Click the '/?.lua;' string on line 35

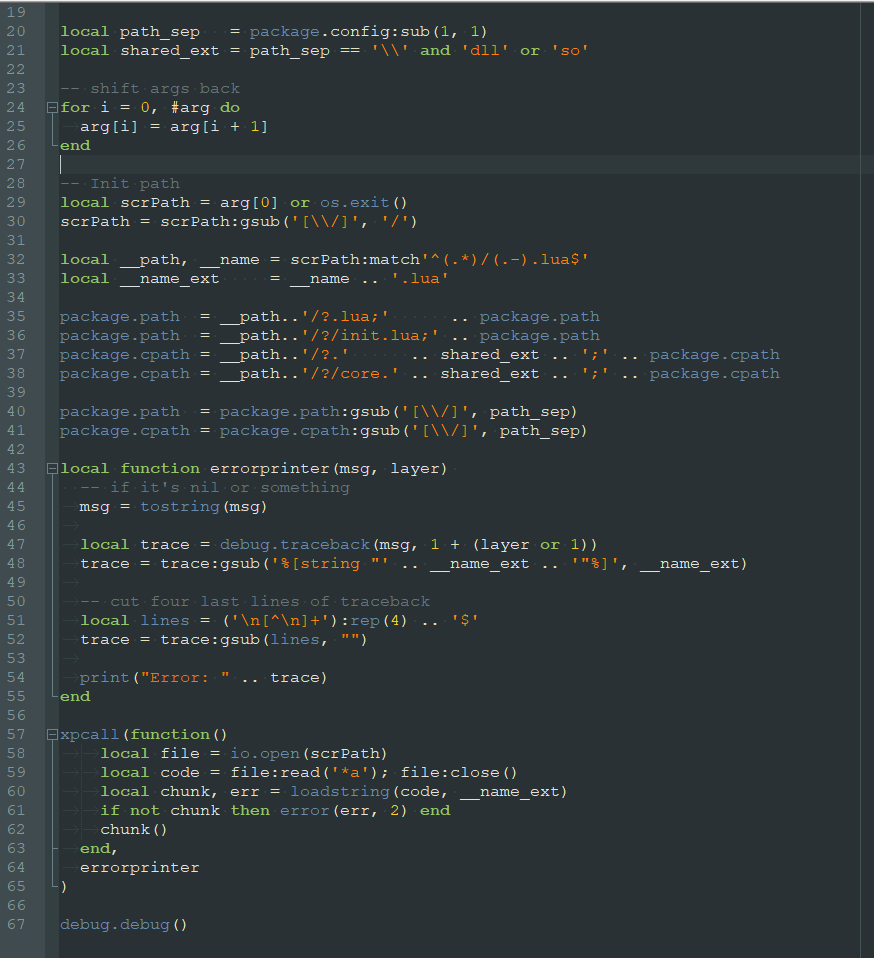click(x=345, y=316)
